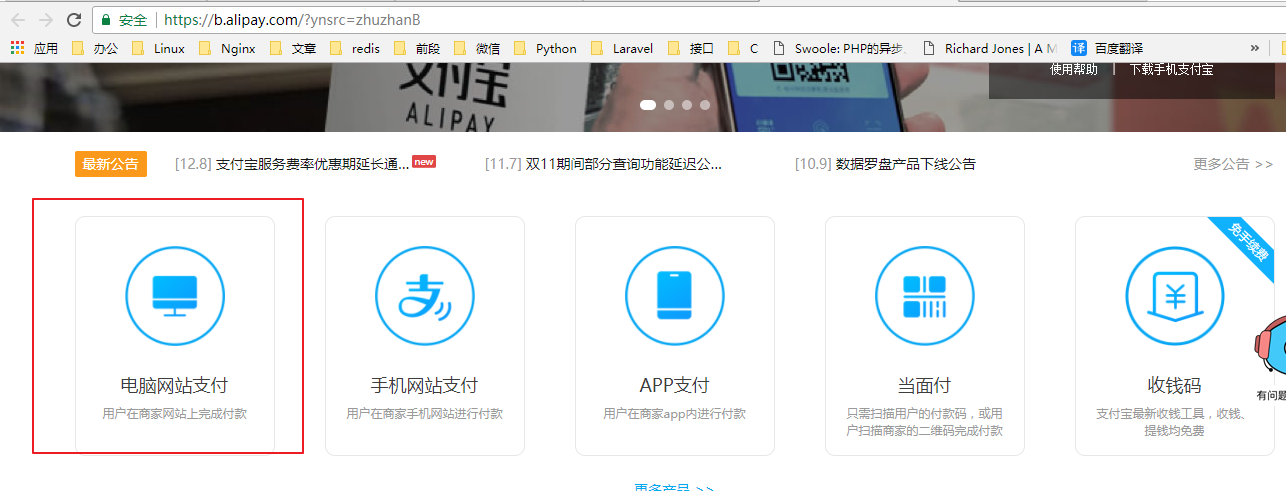Click the 使用帮助 link
1286x491 pixels.
[x=1074, y=69]
